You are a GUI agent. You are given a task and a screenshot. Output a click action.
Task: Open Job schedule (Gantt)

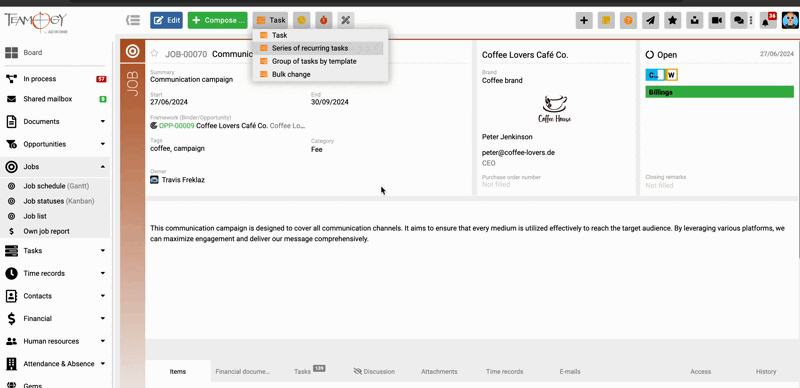[54, 186]
